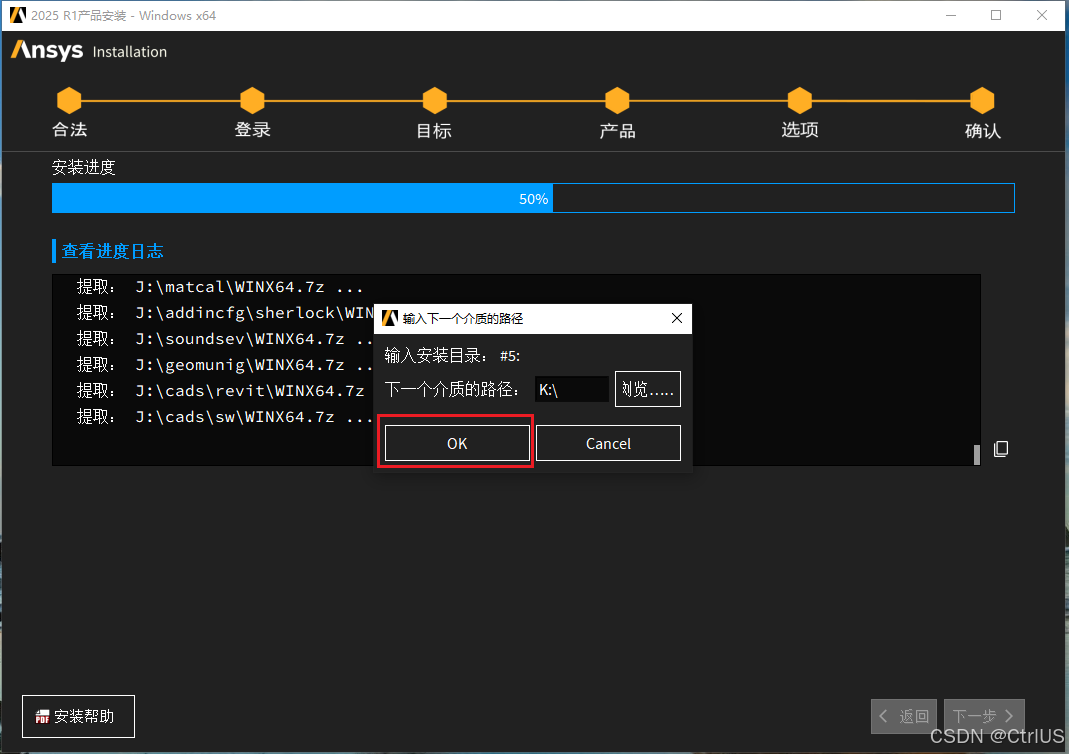This screenshot has height=754, width=1069.
Task: Maximize the Ansys installer window
Action: click(996, 15)
